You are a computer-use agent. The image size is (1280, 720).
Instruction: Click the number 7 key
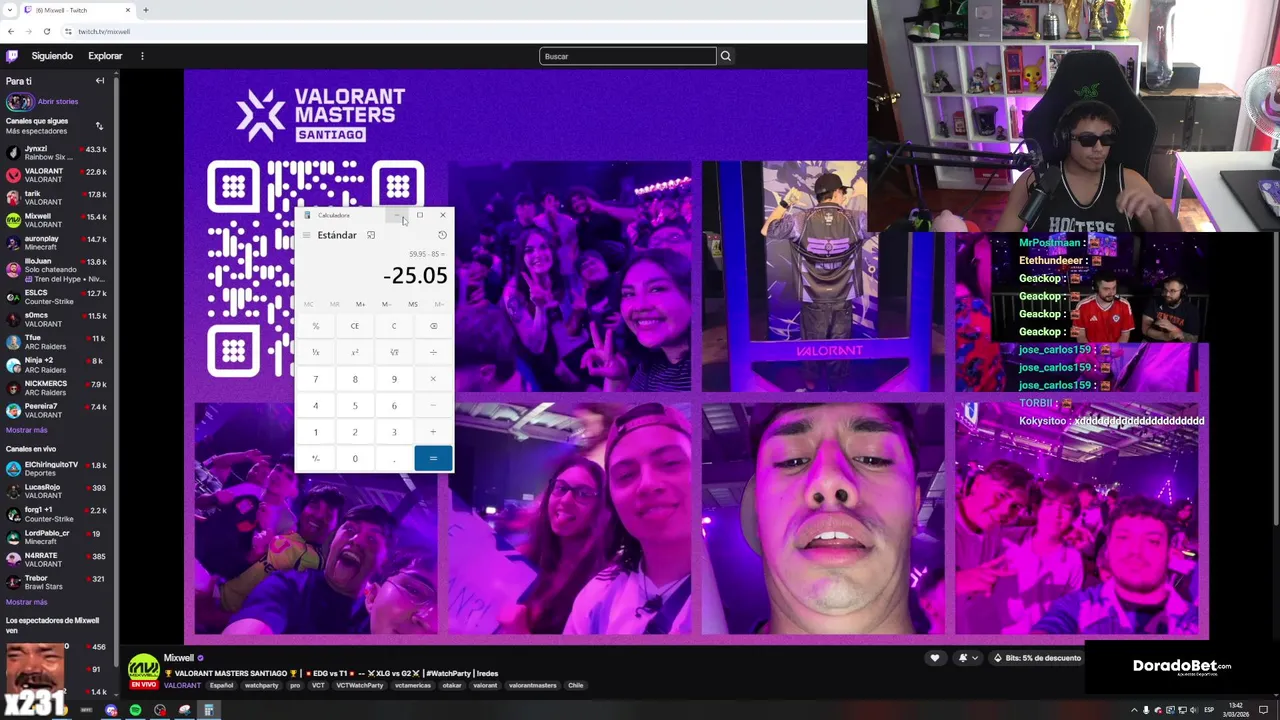[316, 379]
